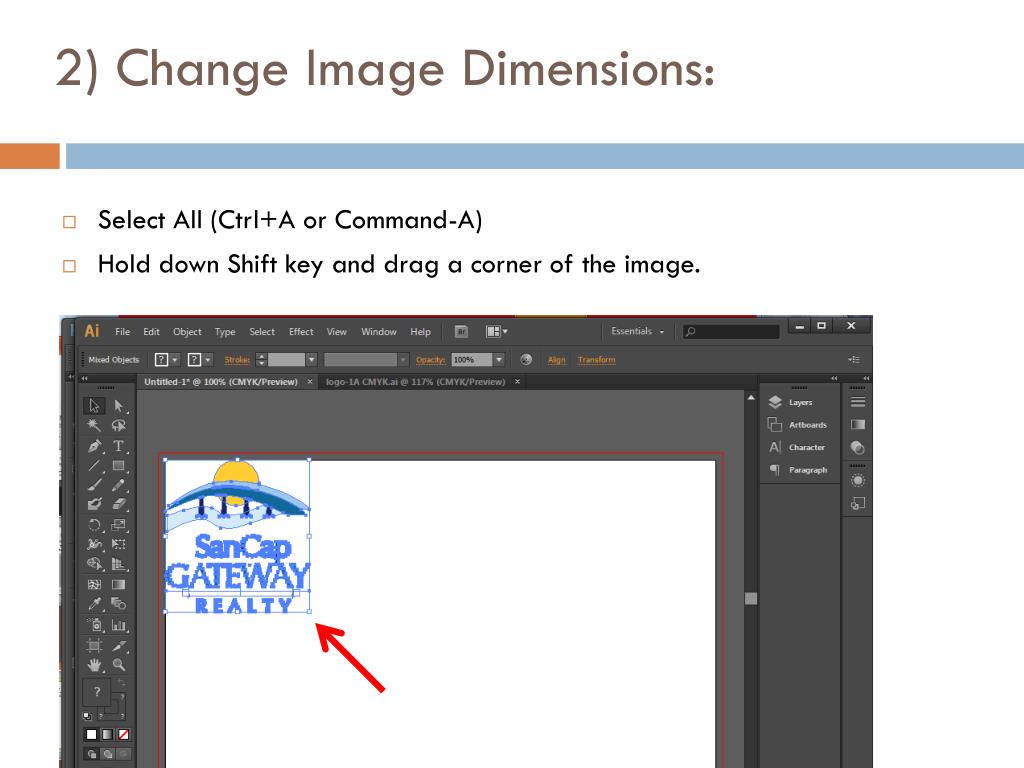Select the Free Transform tool
The height and width of the screenshot is (768, 1024).
pos(119,544)
